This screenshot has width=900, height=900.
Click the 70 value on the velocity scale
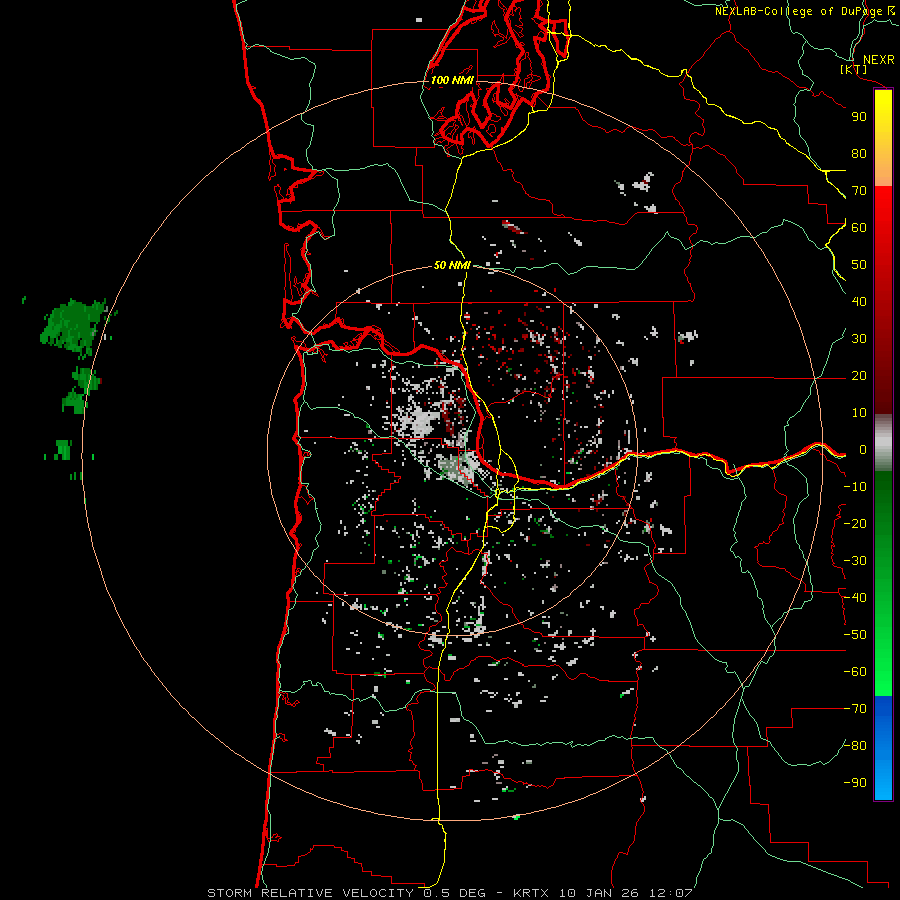[x=859, y=191]
